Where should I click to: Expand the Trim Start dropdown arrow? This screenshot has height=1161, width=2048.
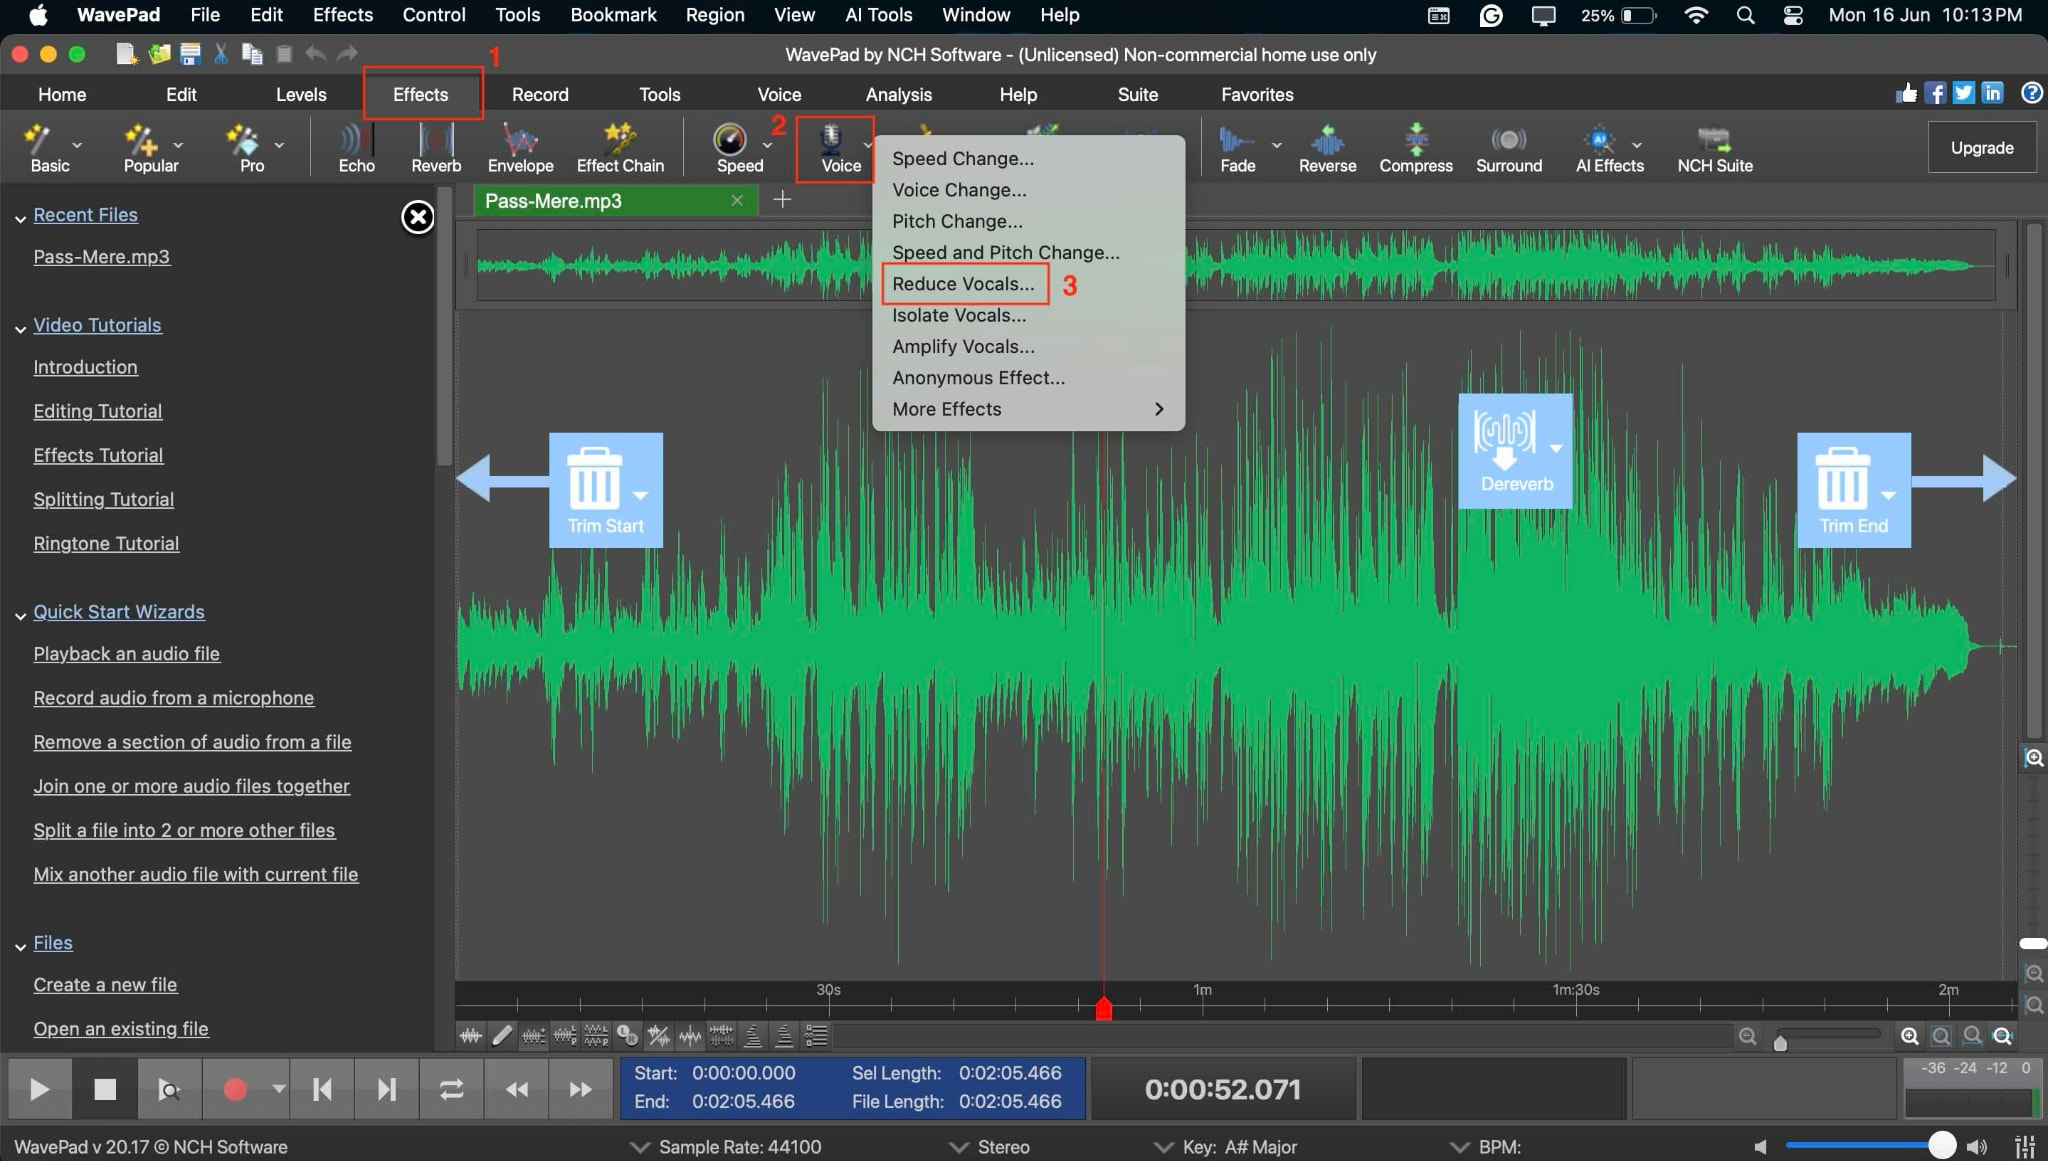[641, 494]
